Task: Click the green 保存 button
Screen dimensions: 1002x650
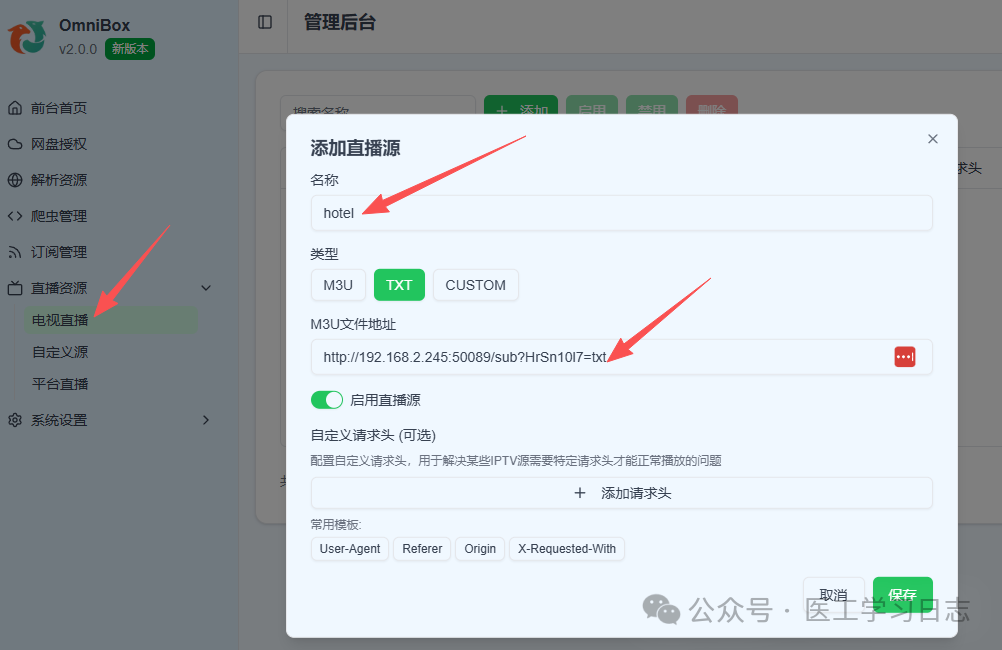Action: 902,593
